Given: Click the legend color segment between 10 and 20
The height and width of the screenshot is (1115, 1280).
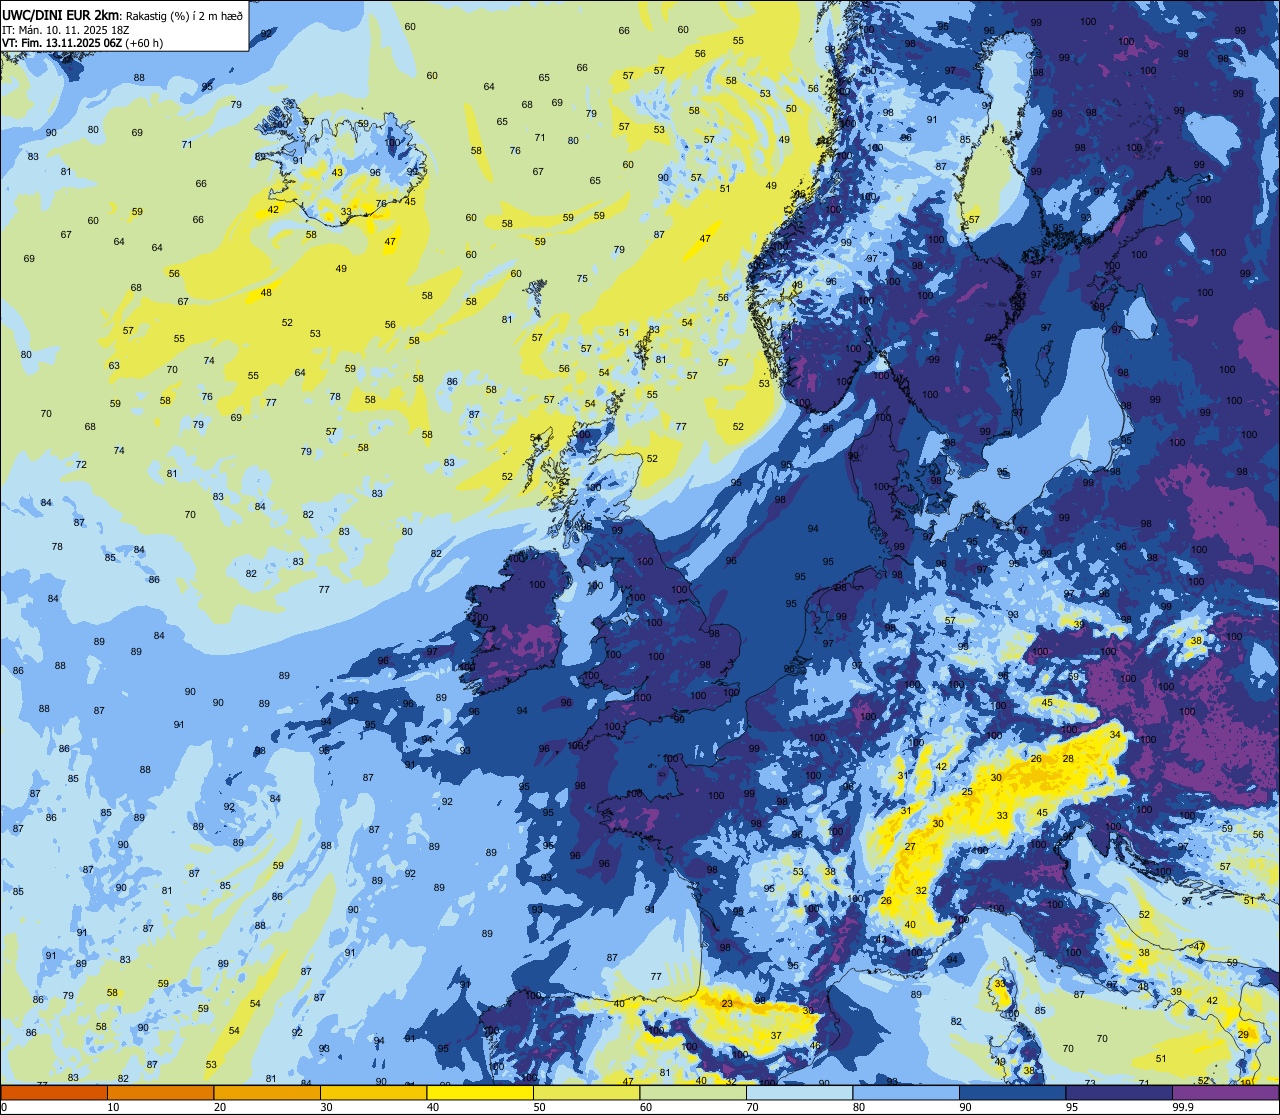Looking at the screenshot, I should pos(160,1092).
